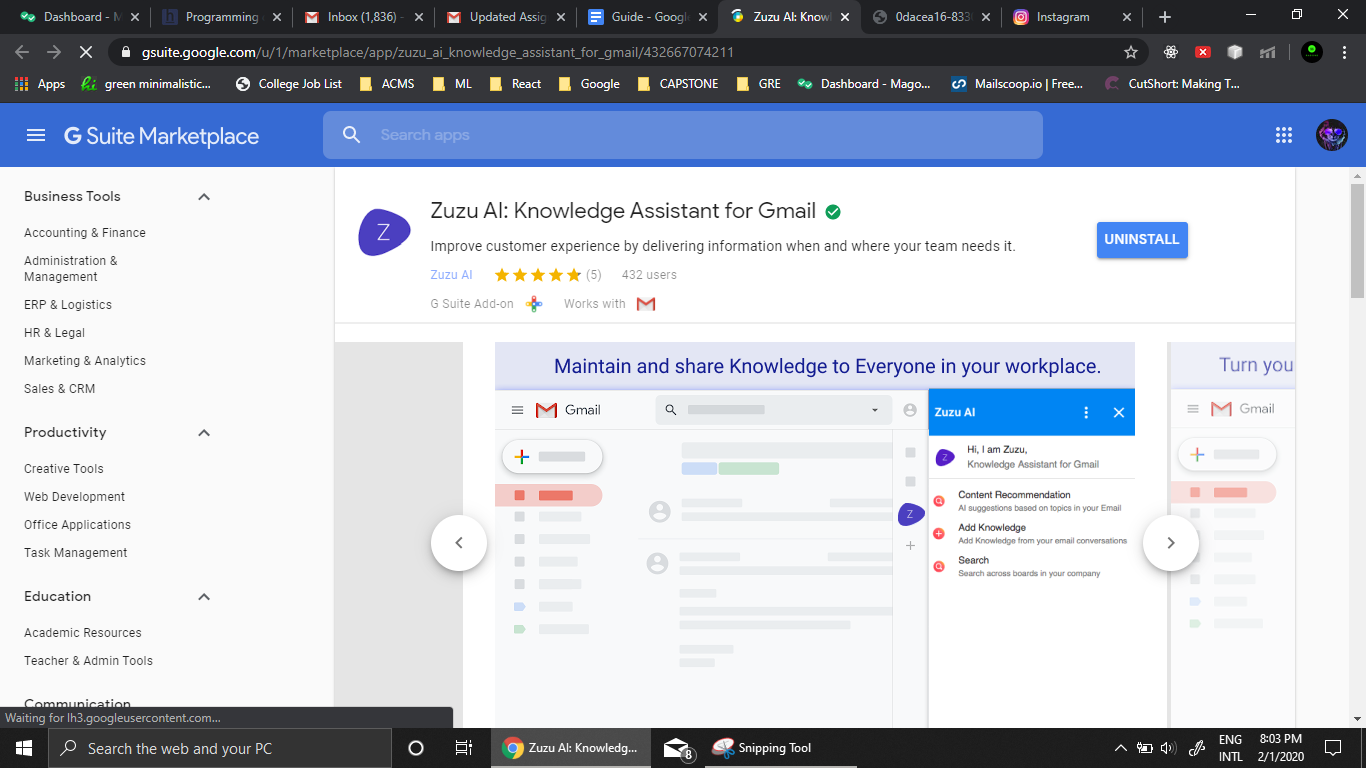Switch to the Programming browser tab
This screenshot has height=768, width=1366.
(222, 17)
